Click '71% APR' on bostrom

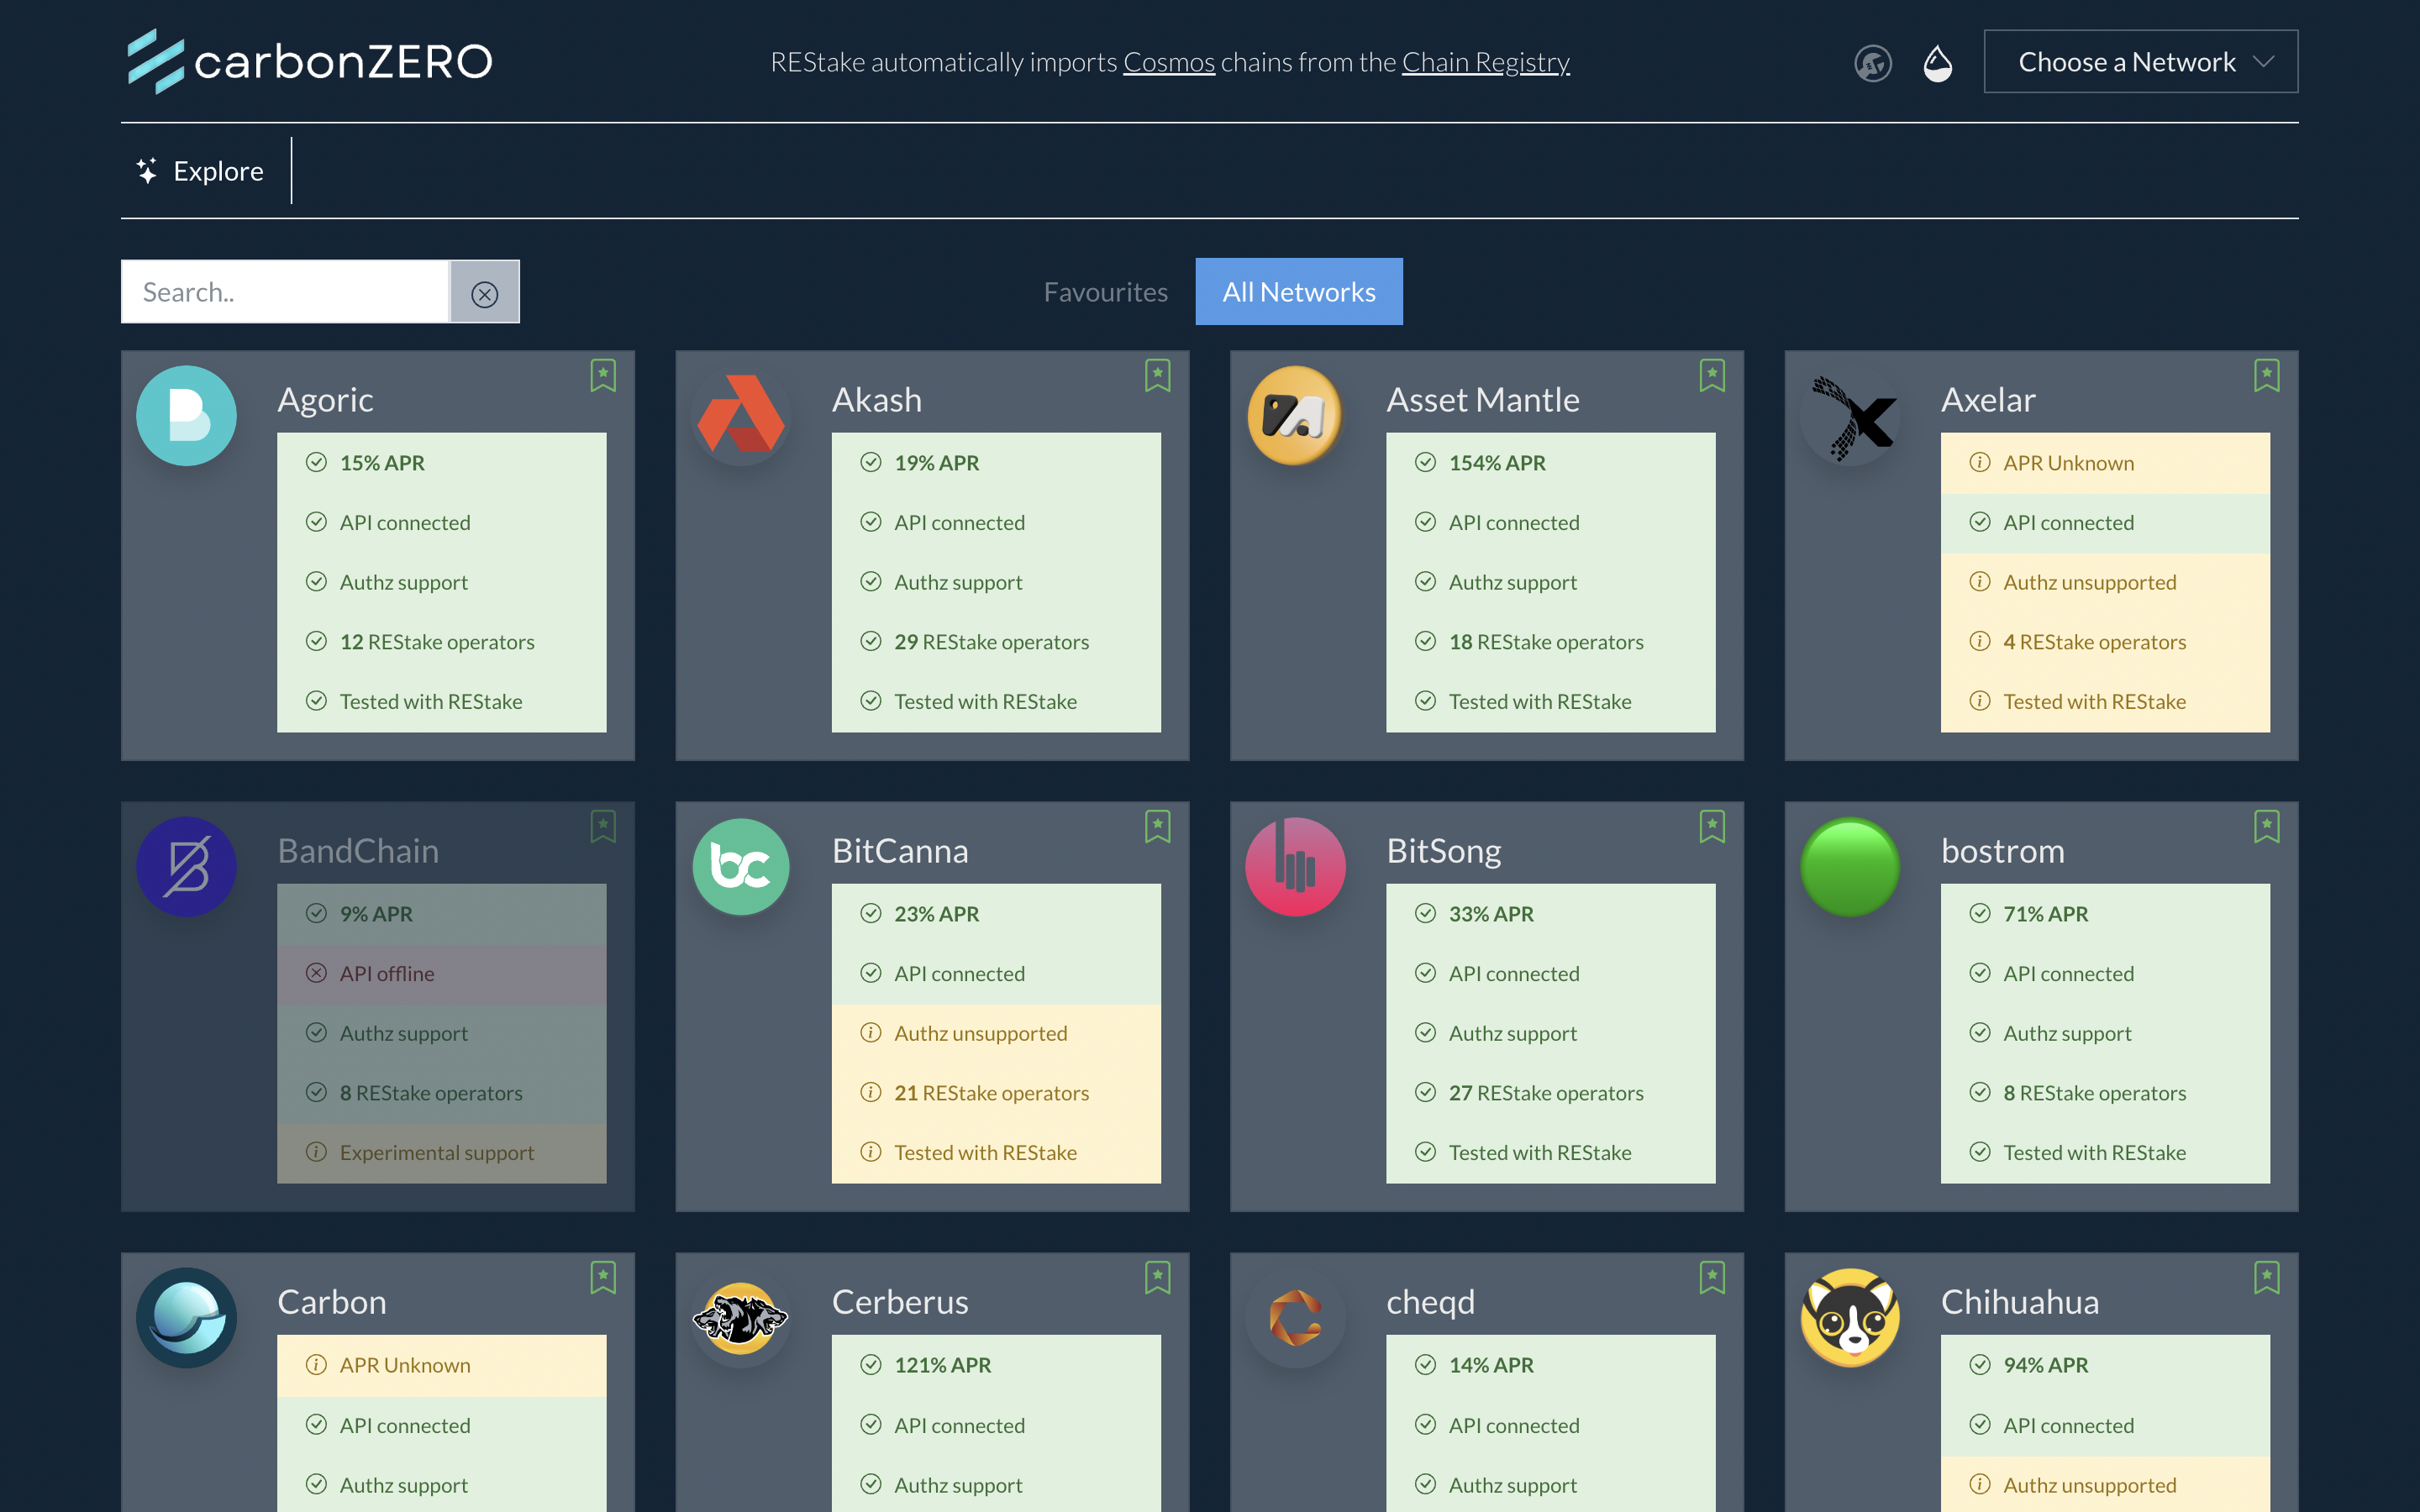pos(2105,914)
